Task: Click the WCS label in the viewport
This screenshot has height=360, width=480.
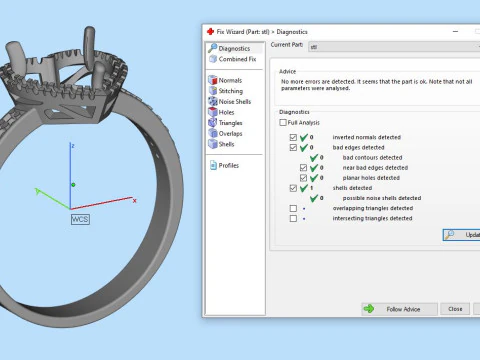Action: [80, 219]
